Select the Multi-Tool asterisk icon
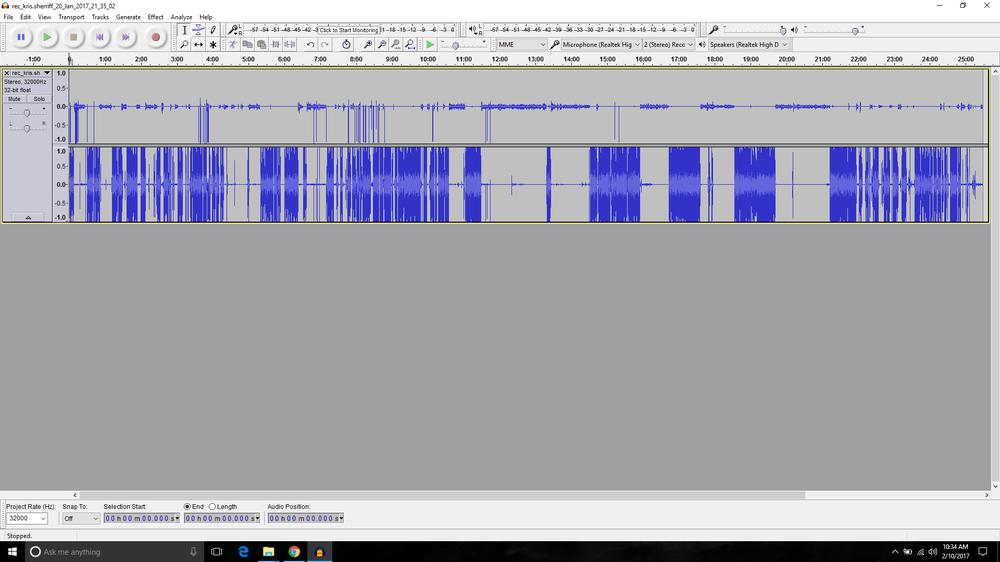 click(x=212, y=45)
